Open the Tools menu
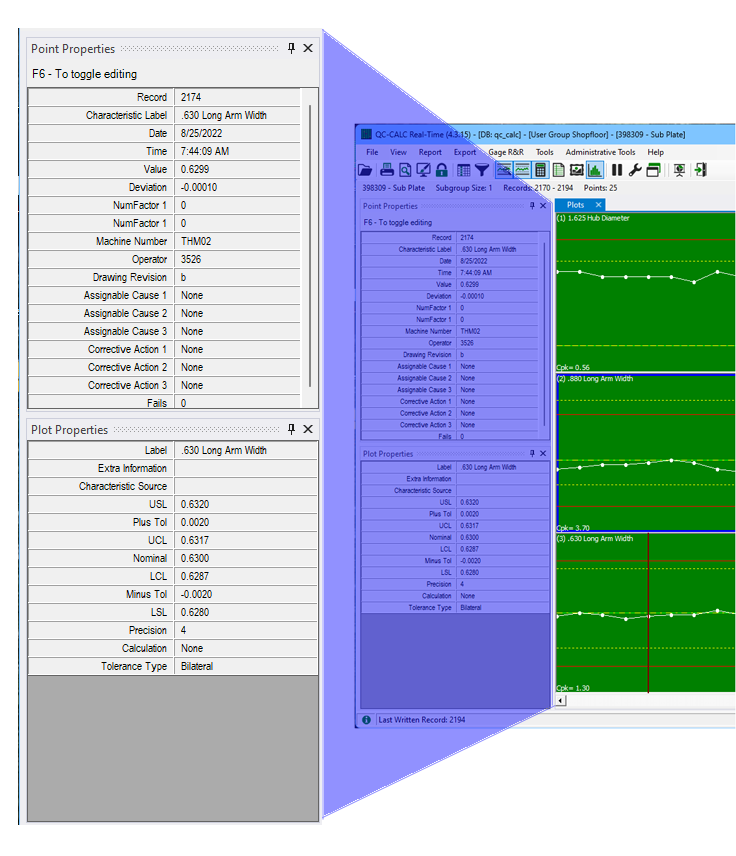This screenshot has height=856, width=736. pos(544,152)
